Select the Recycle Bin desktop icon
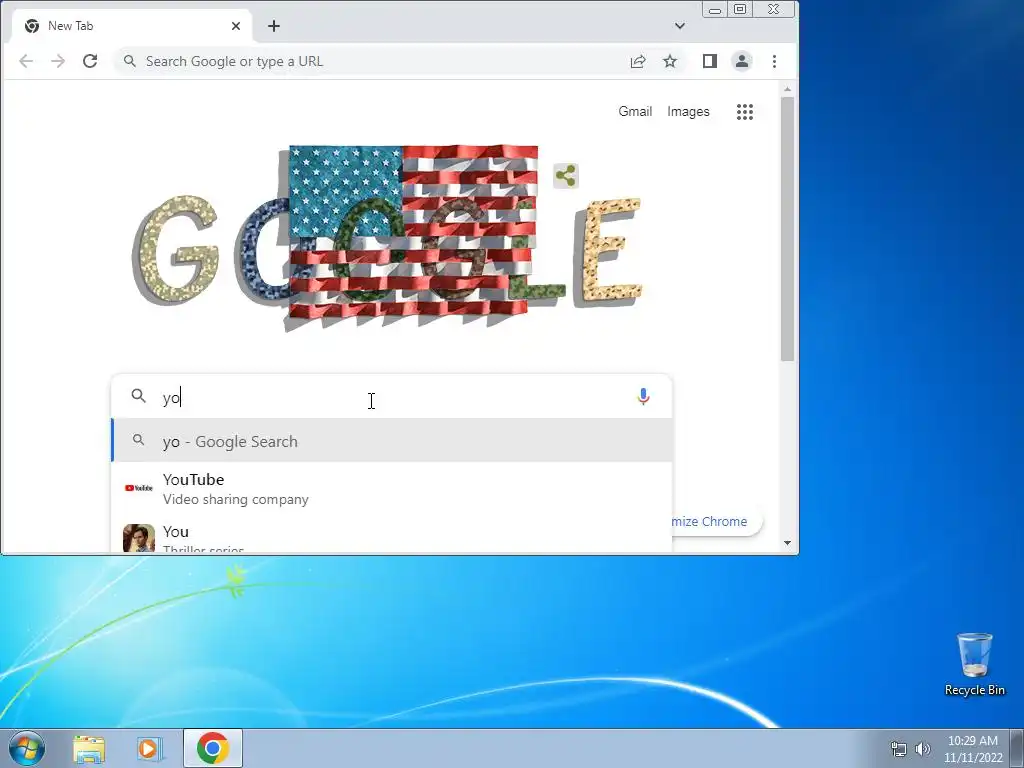Viewport: 1024px width, 768px height. pos(974,664)
